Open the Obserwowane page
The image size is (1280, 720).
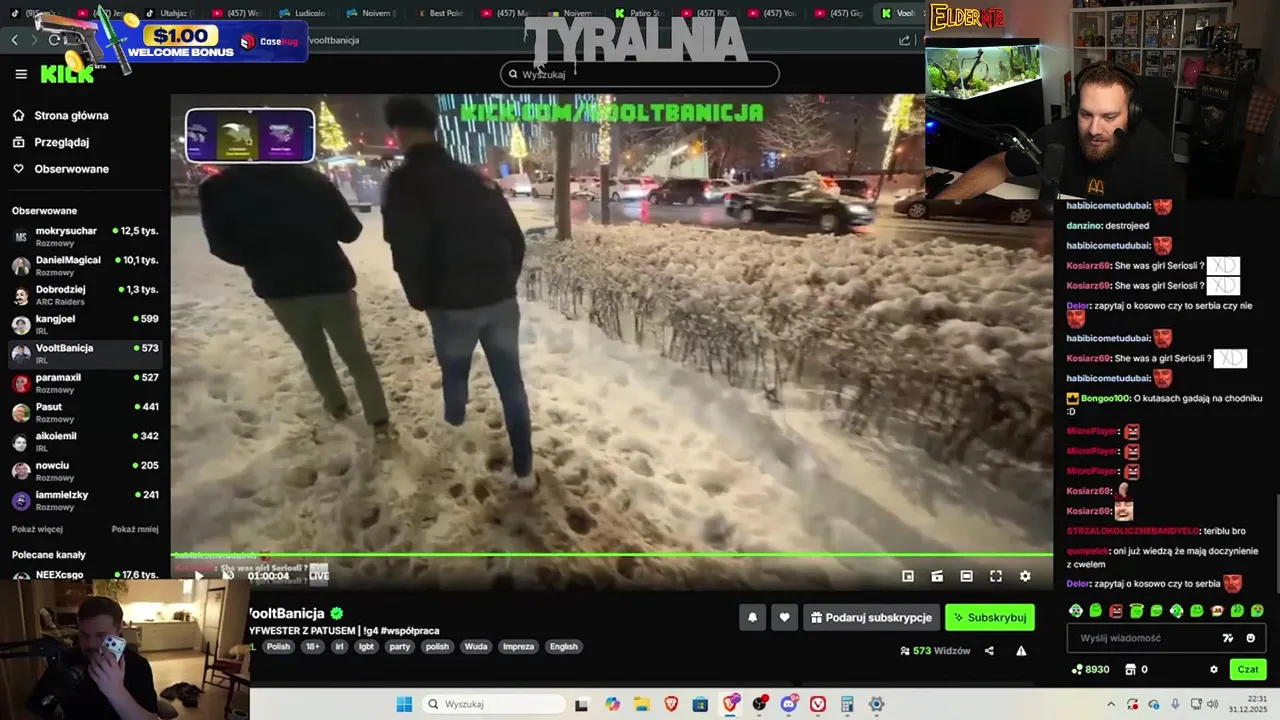point(61,169)
